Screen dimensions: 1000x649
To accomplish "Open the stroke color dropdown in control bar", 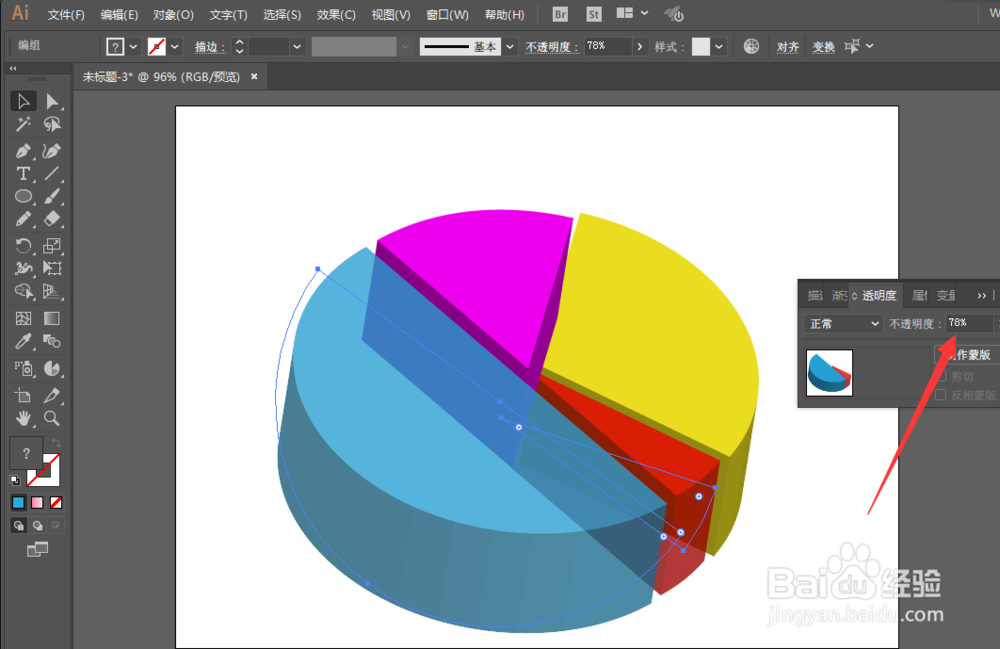I will coord(175,47).
